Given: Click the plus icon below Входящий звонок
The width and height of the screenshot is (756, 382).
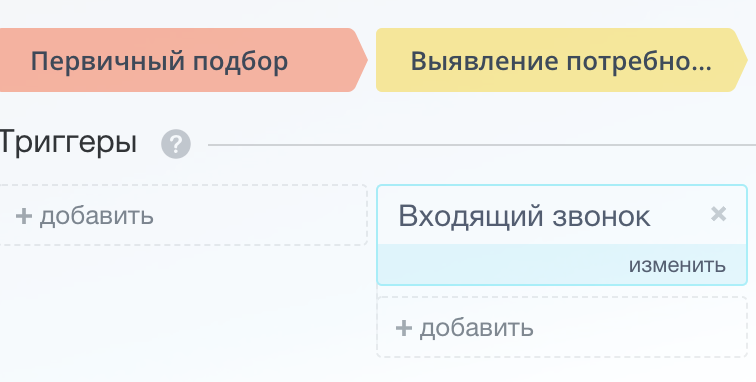Looking at the screenshot, I should tap(404, 328).
